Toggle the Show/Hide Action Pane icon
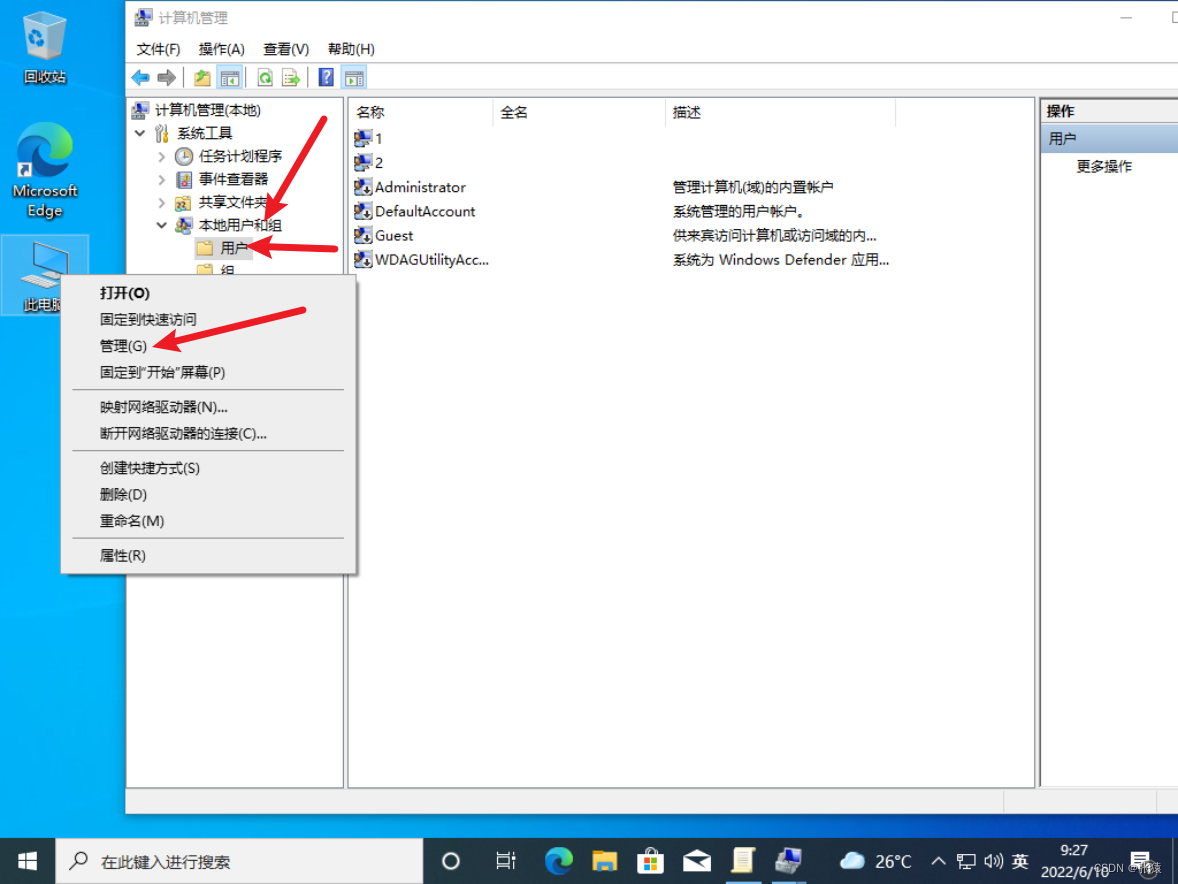This screenshot has width=1178, height=884. coord(354,77)
